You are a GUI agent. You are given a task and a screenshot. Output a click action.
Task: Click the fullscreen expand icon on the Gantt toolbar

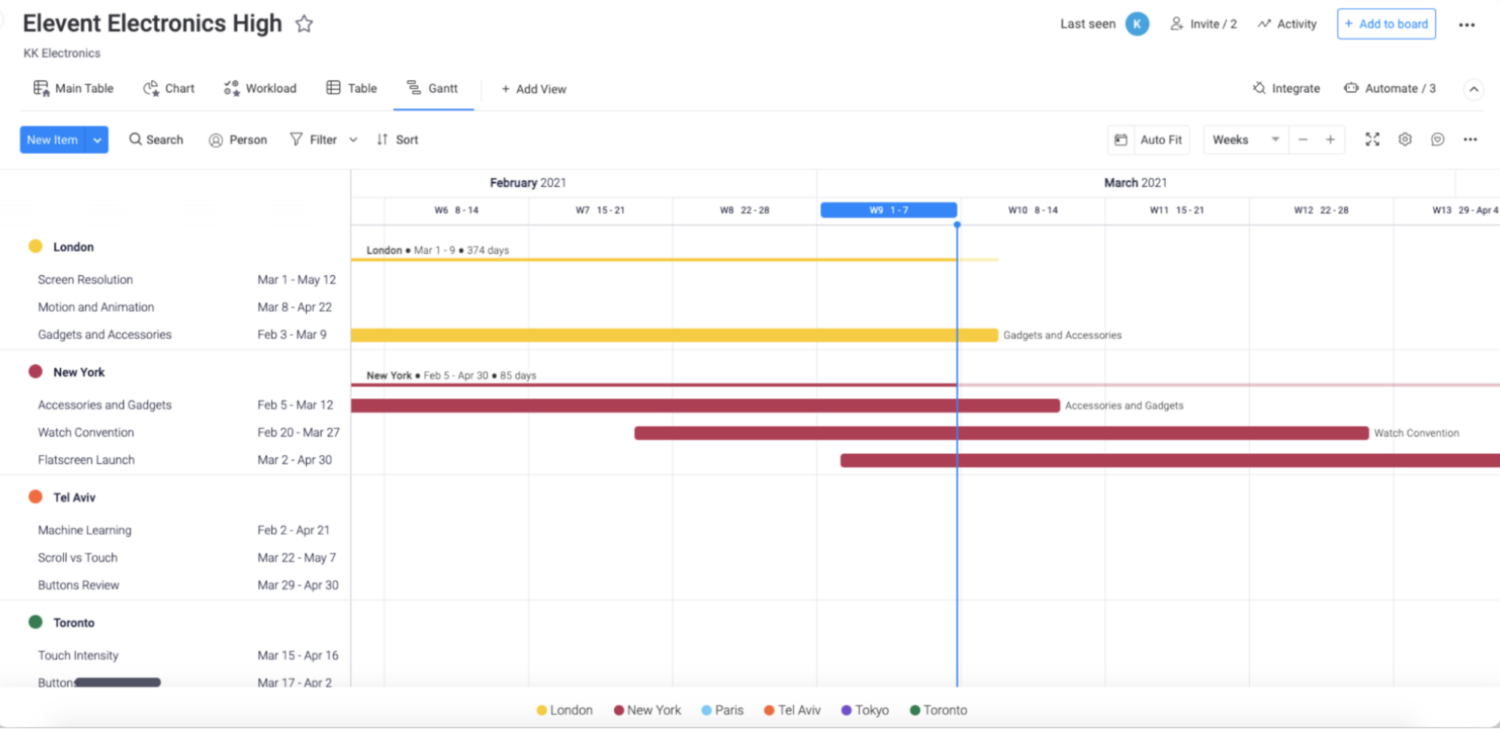pos(1372,139)
